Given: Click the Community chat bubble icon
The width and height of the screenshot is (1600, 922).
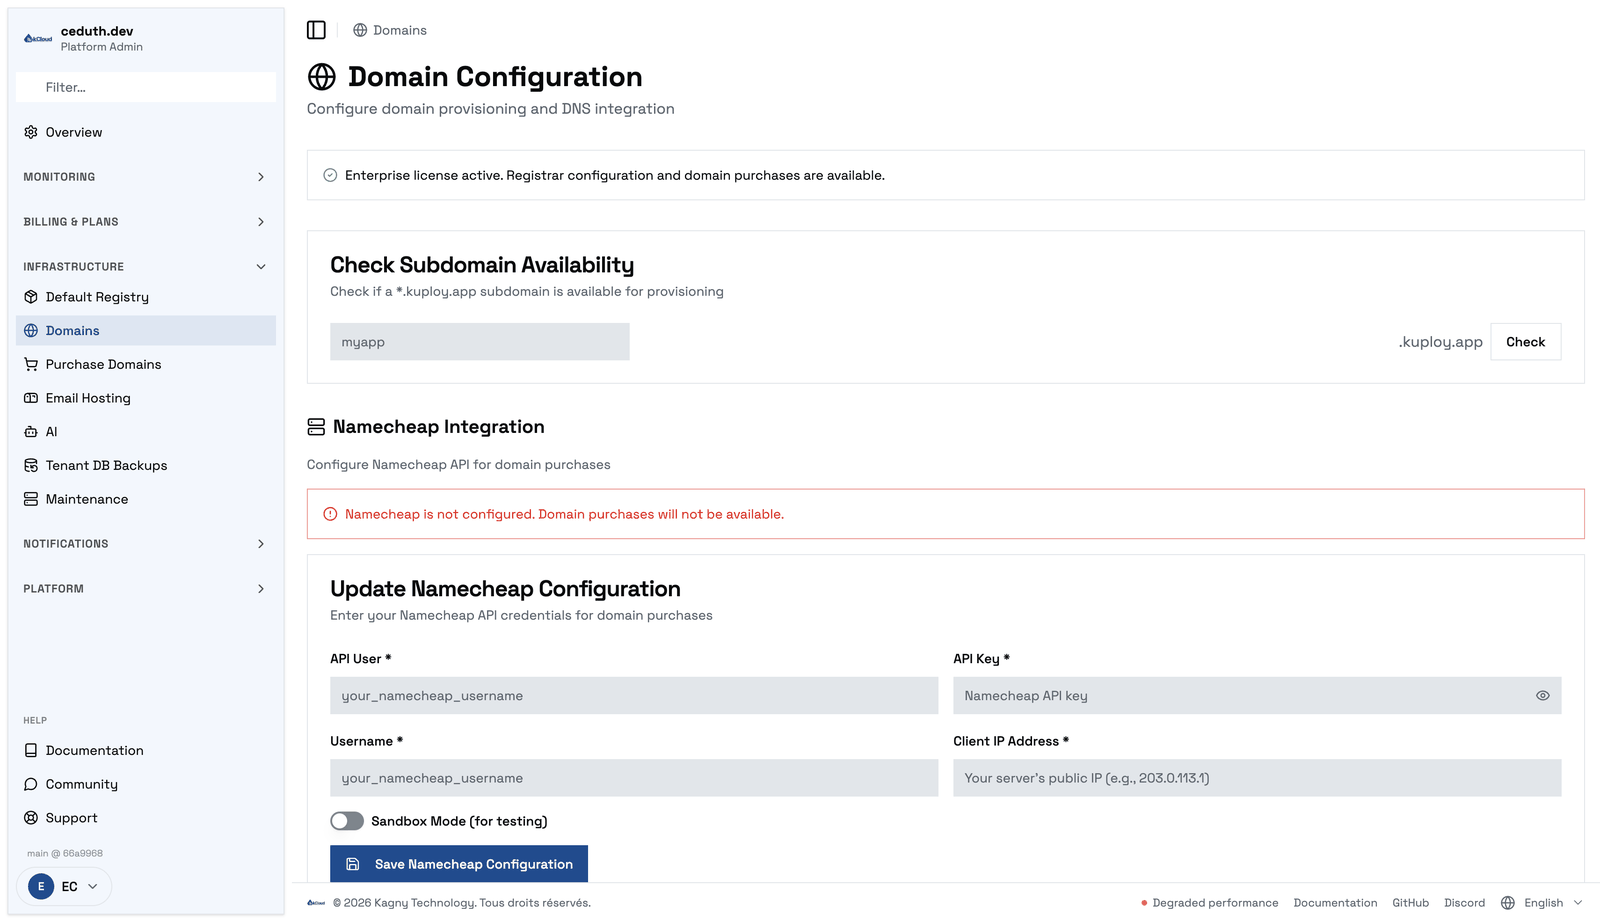Looking at the screenshot, I should point(31,784).
